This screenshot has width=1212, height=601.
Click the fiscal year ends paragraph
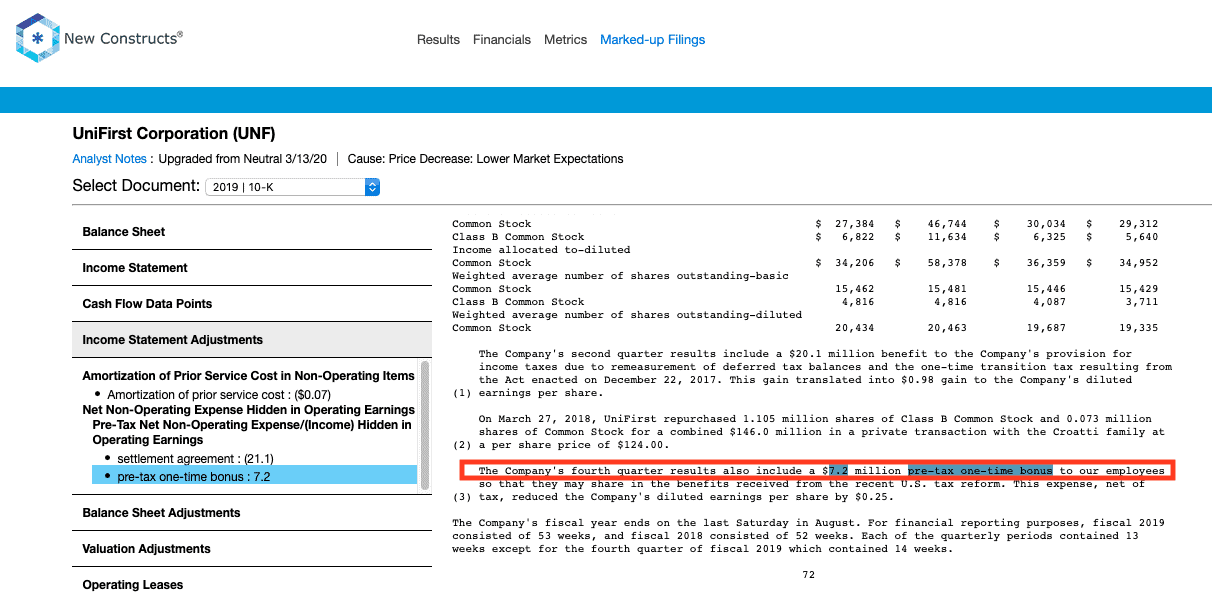point(808,536)
